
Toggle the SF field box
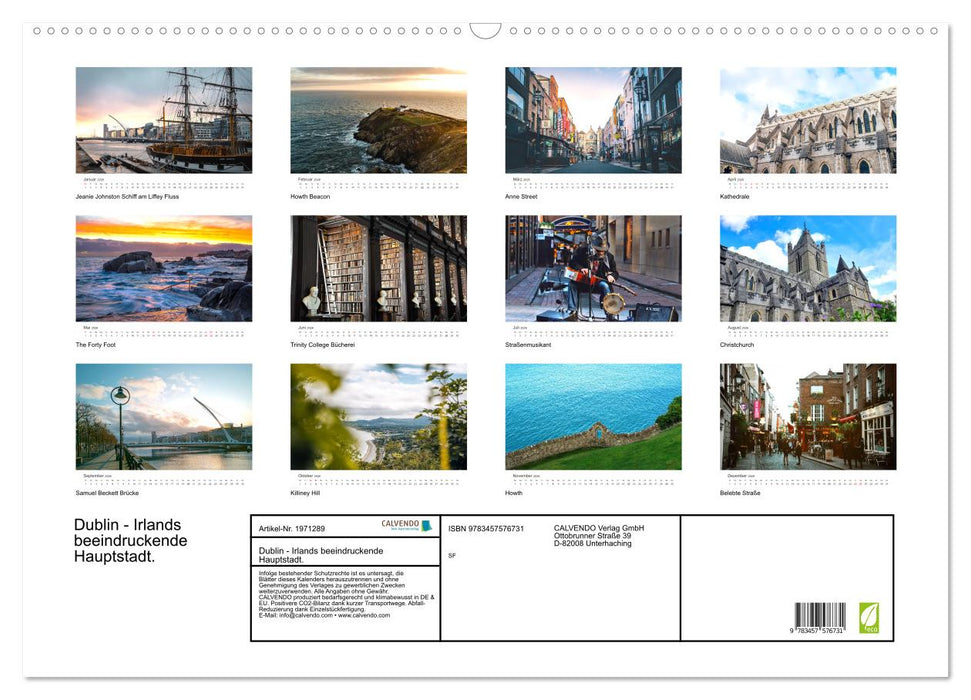pos(452,555)
